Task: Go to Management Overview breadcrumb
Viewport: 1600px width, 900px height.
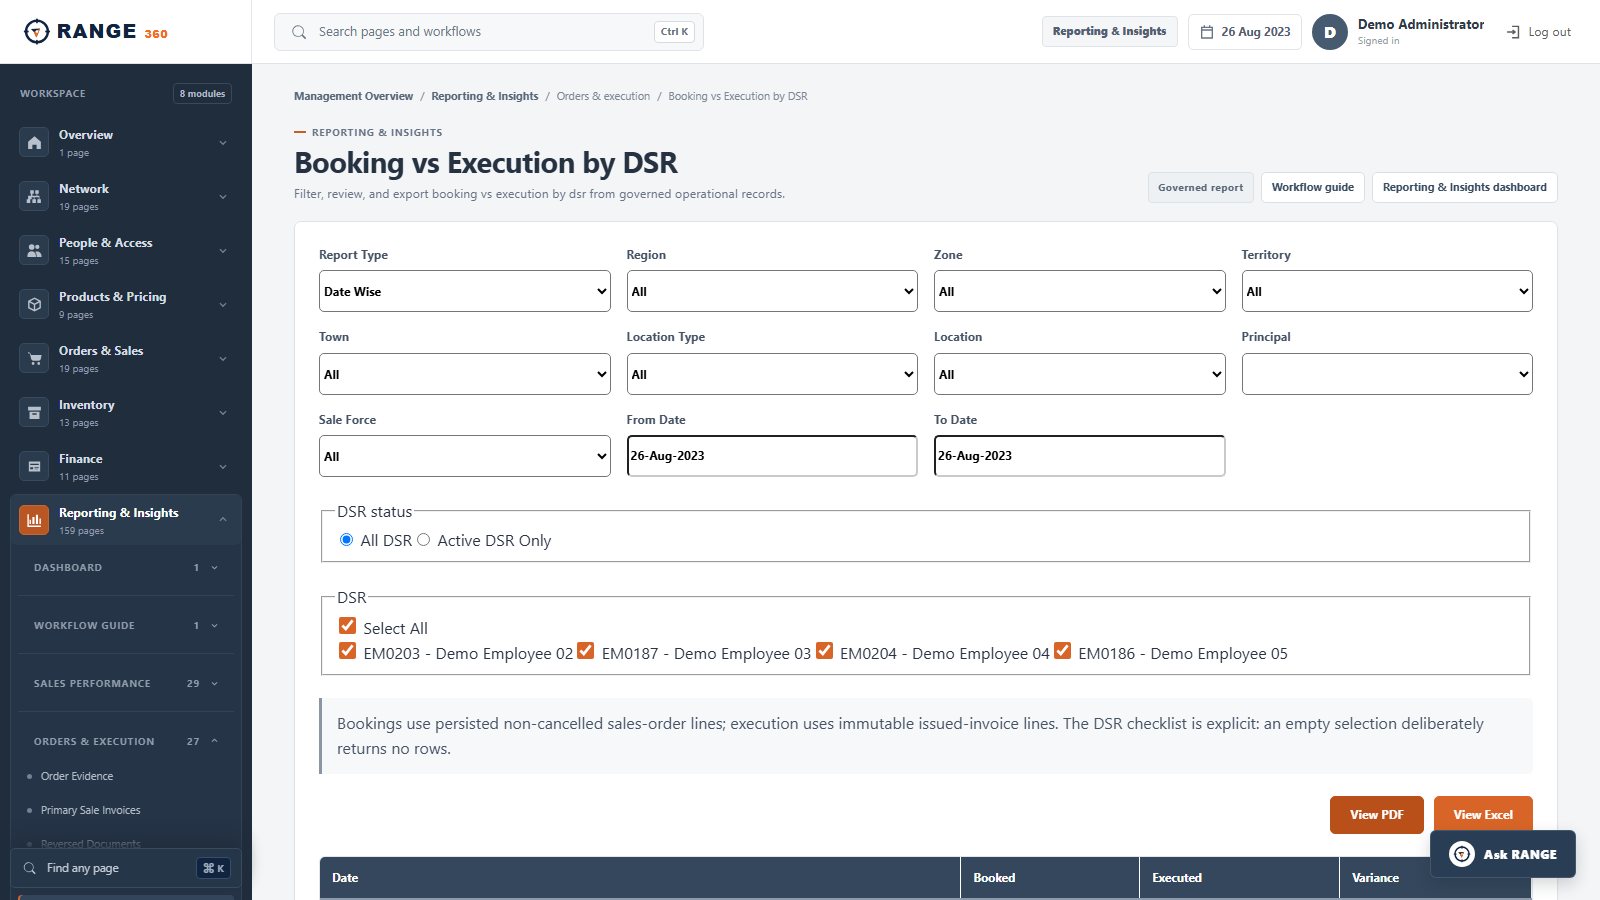Action: tap(353, 96)
